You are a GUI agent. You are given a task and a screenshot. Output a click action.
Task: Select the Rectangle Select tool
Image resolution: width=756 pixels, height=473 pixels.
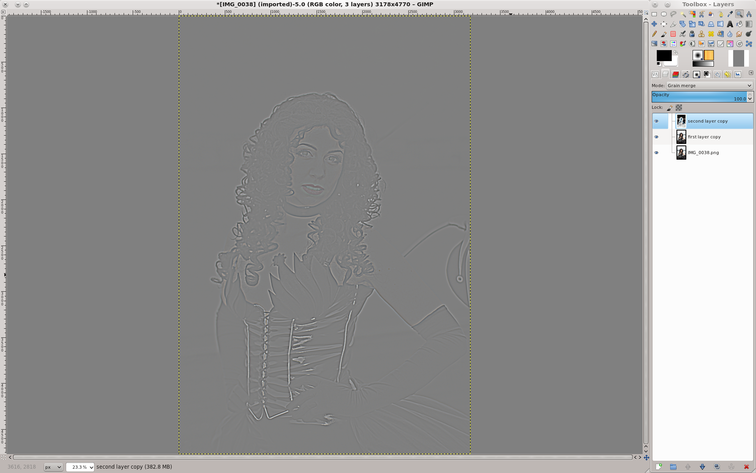(x=654, y=14)
